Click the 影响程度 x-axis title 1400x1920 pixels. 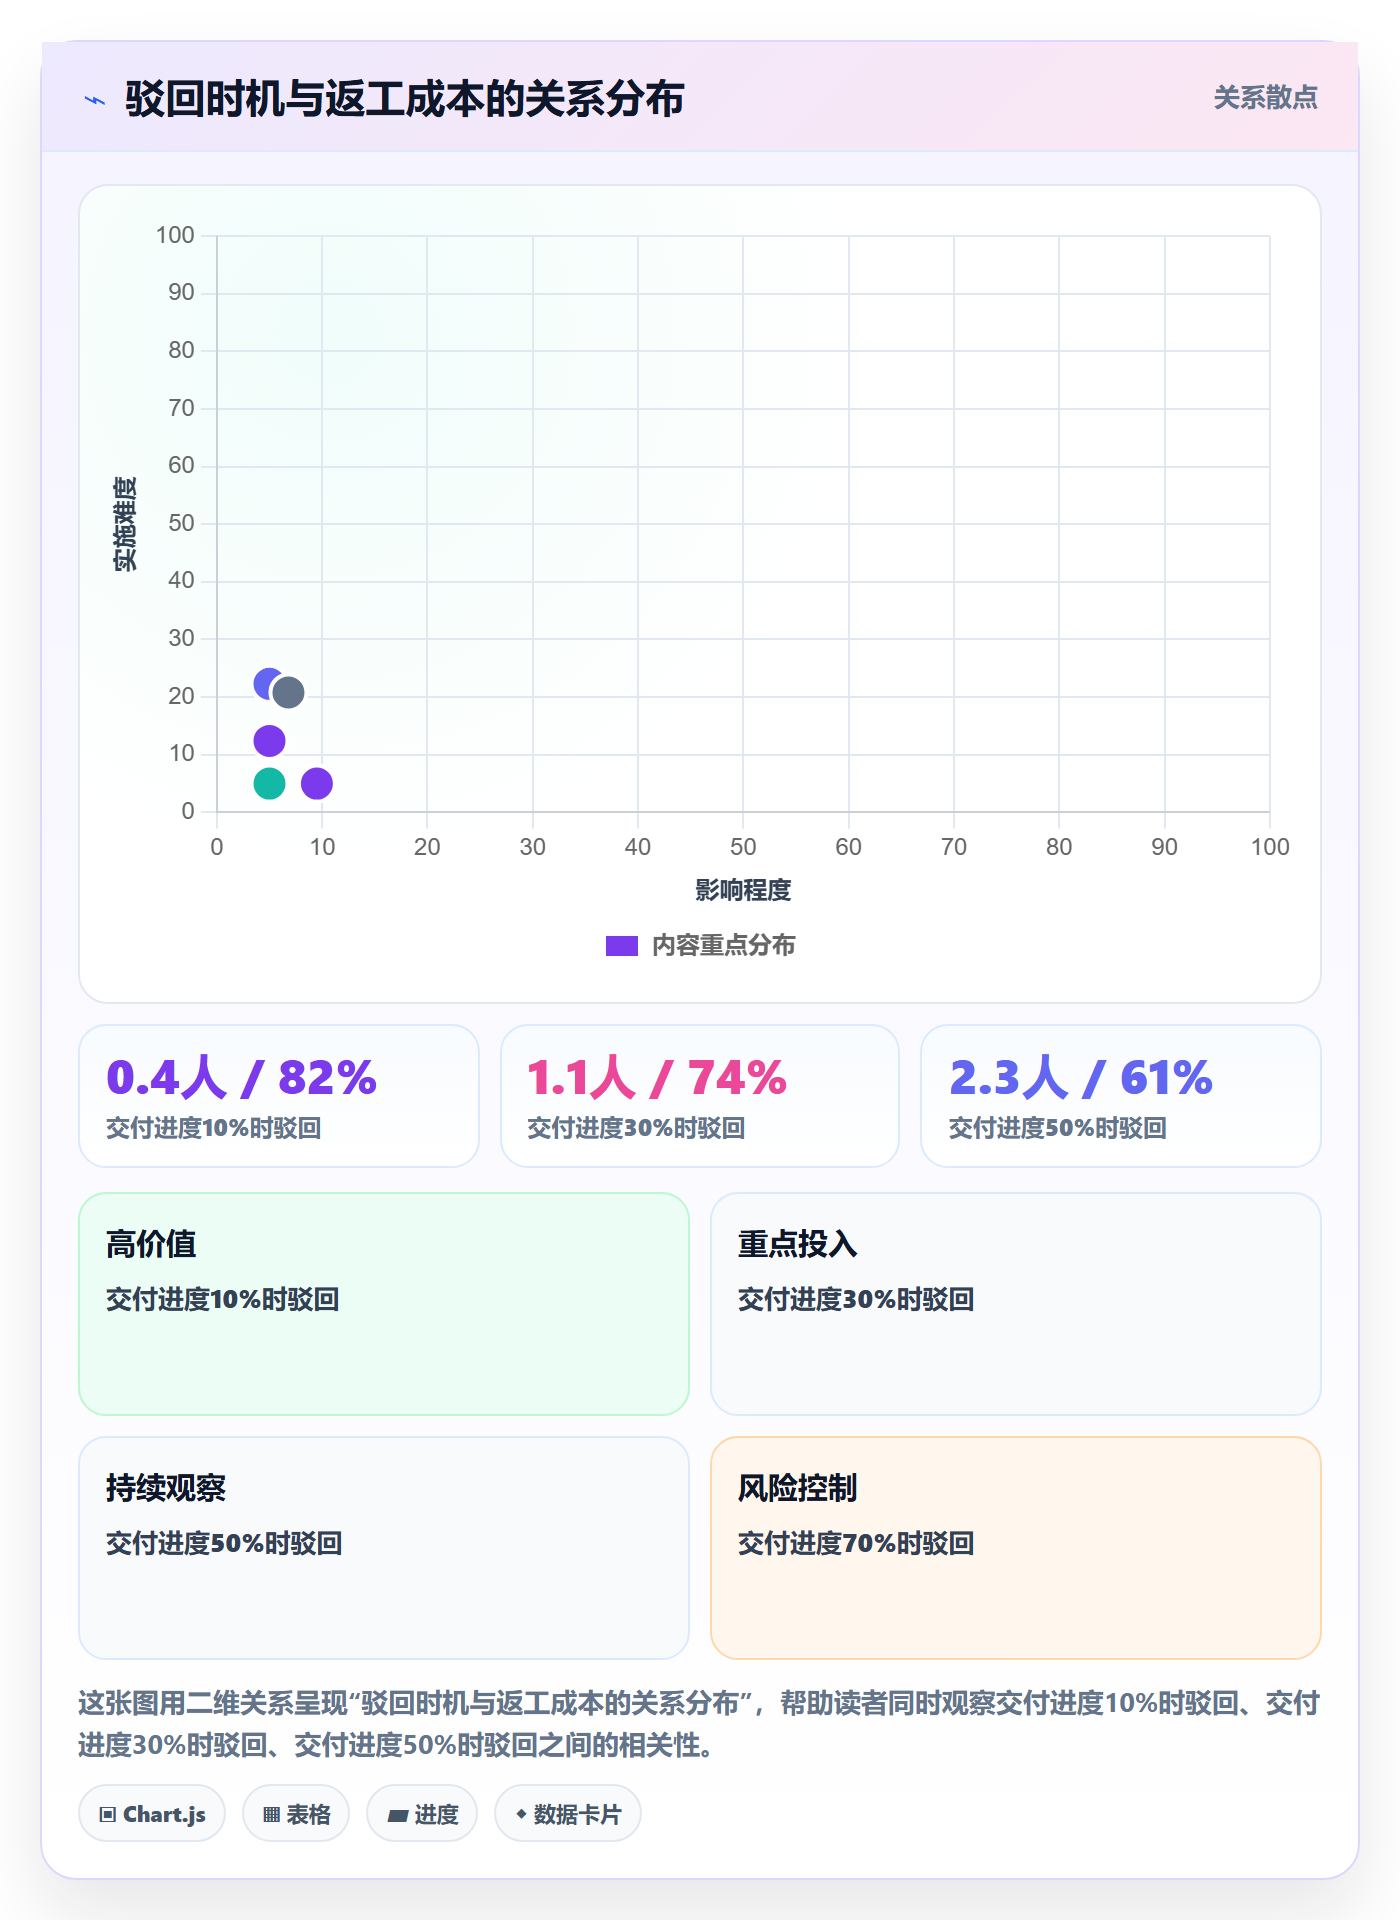pos(743,890)
